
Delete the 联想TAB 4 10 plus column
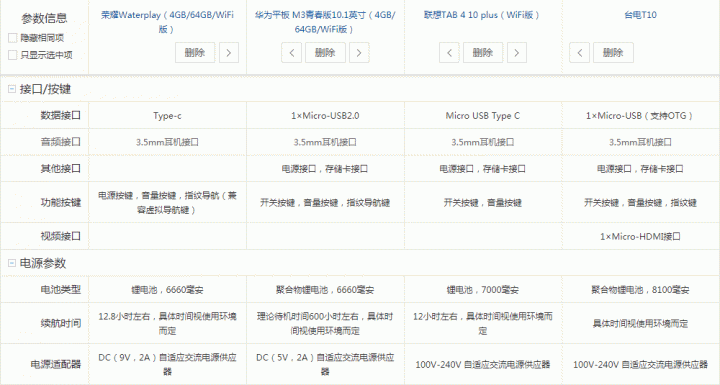point(483,53)
